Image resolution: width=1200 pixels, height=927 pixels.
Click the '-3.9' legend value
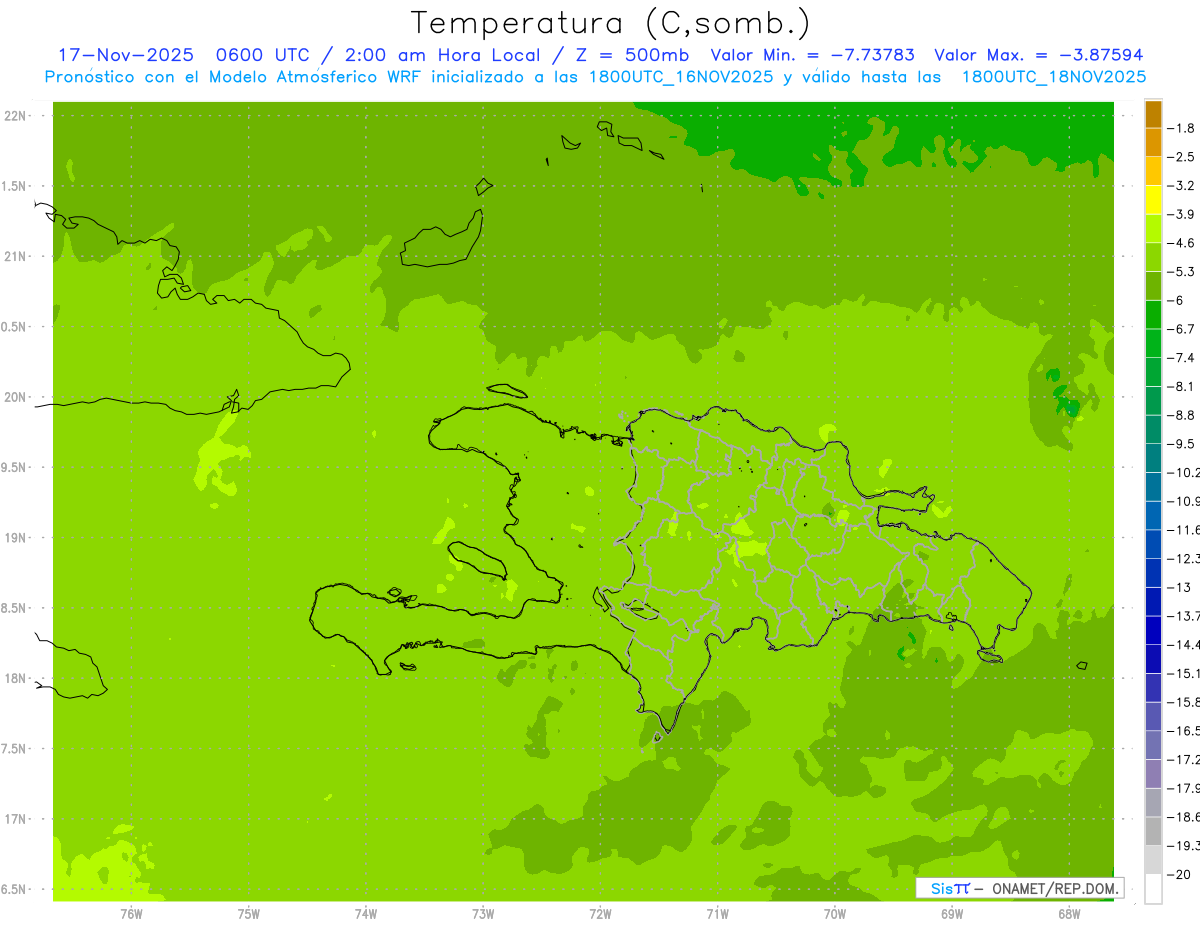(x=1182, y=214)
